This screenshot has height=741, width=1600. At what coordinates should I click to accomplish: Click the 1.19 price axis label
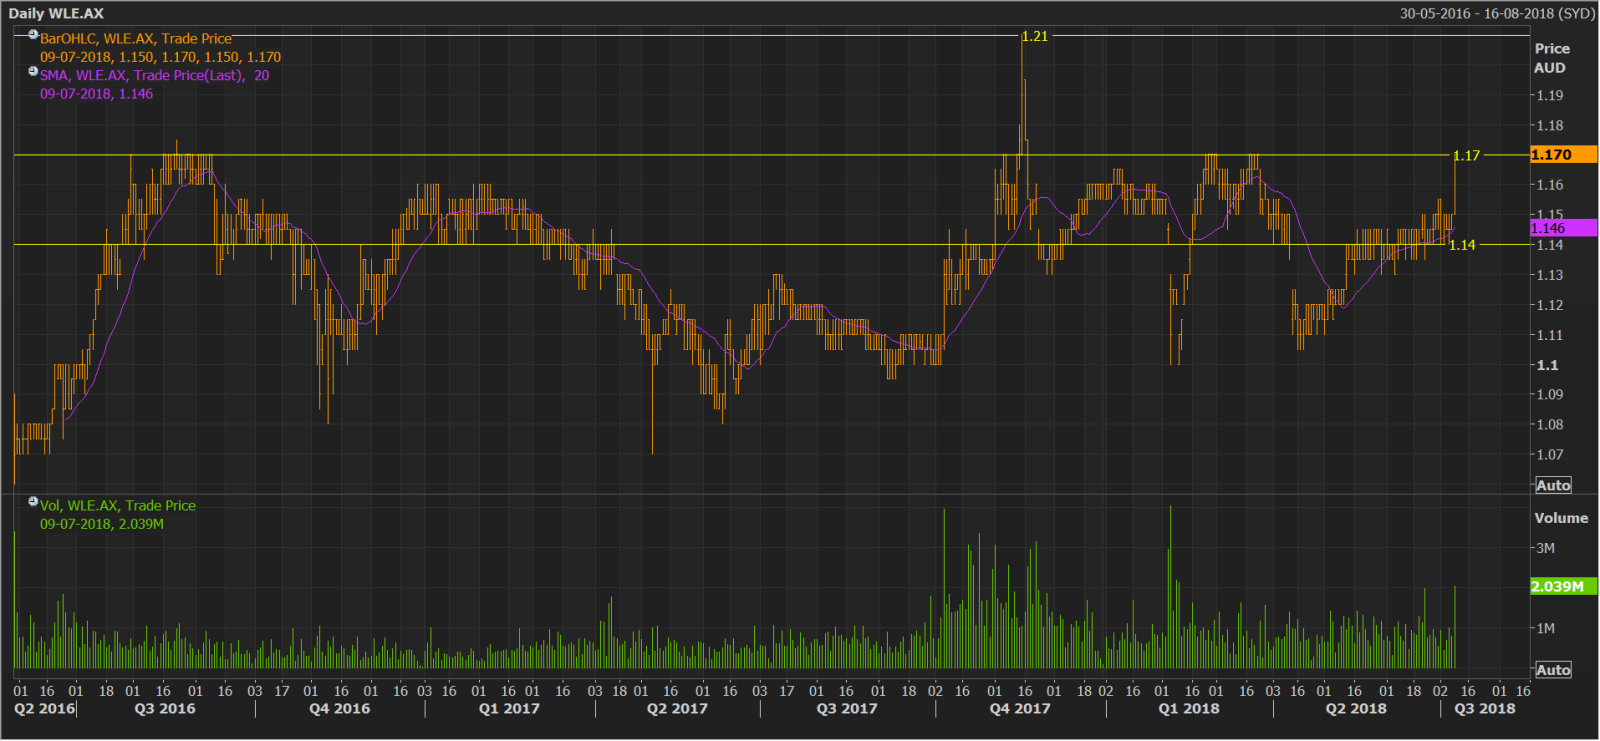coord(1550,96)
